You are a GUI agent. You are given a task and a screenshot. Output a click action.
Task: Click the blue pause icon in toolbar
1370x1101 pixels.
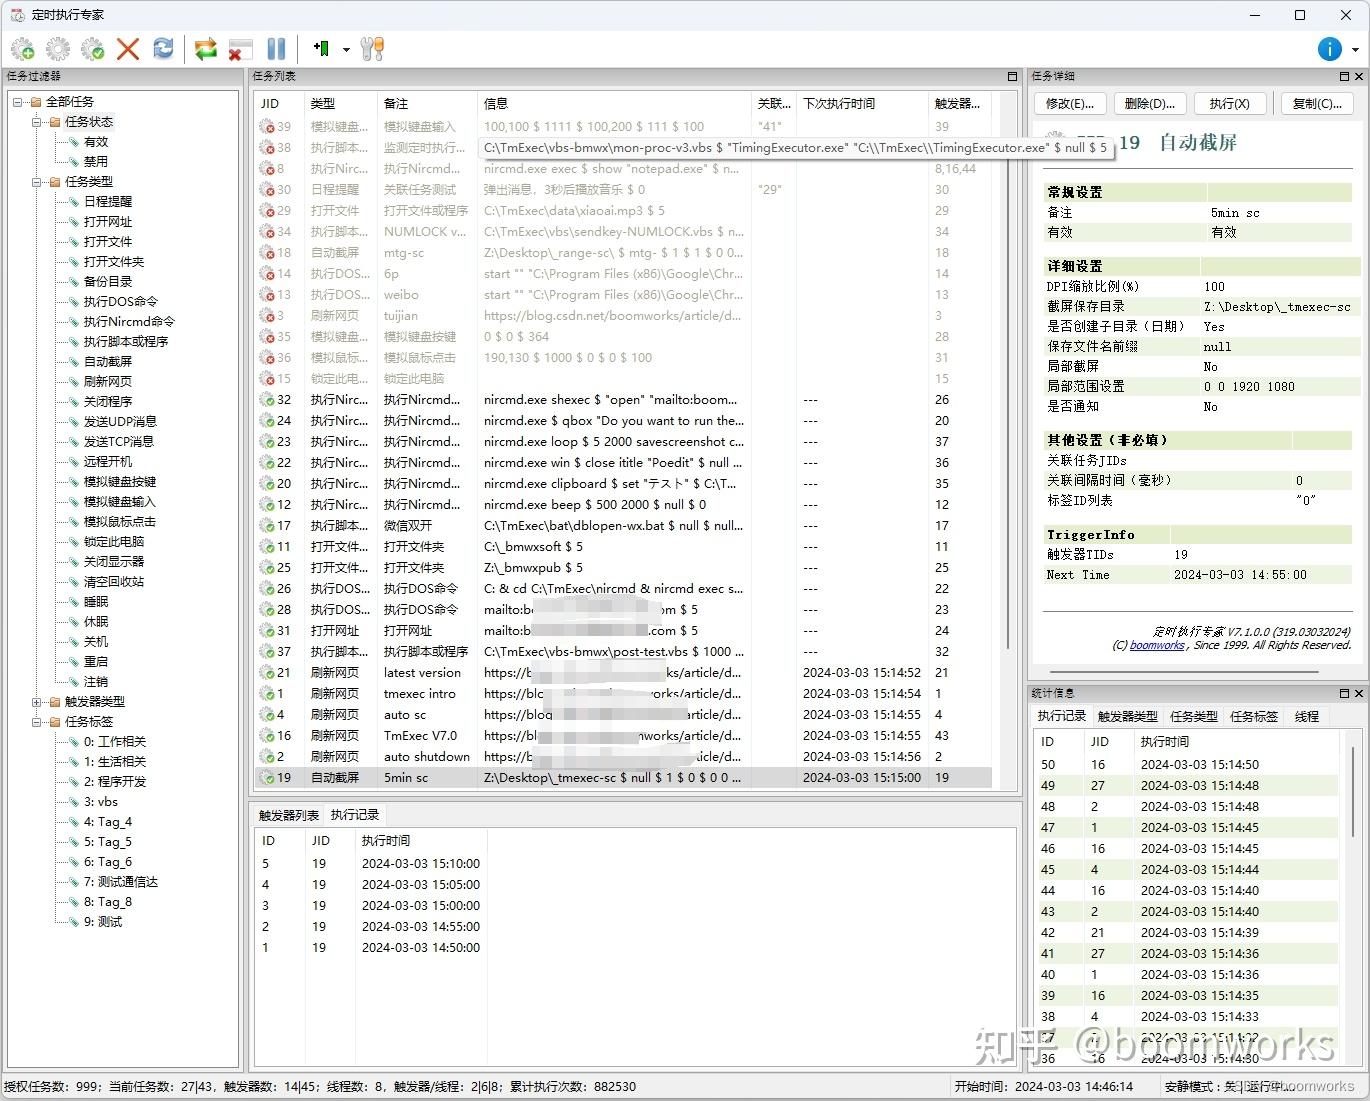tap(277, 49)
